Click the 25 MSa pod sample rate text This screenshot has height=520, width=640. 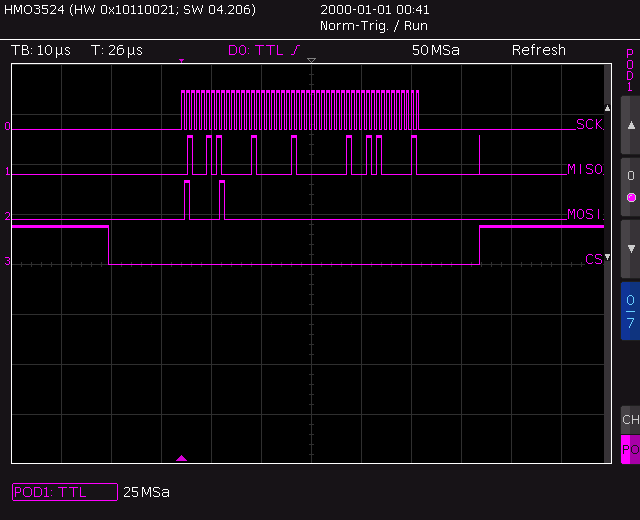coord(146,492)
